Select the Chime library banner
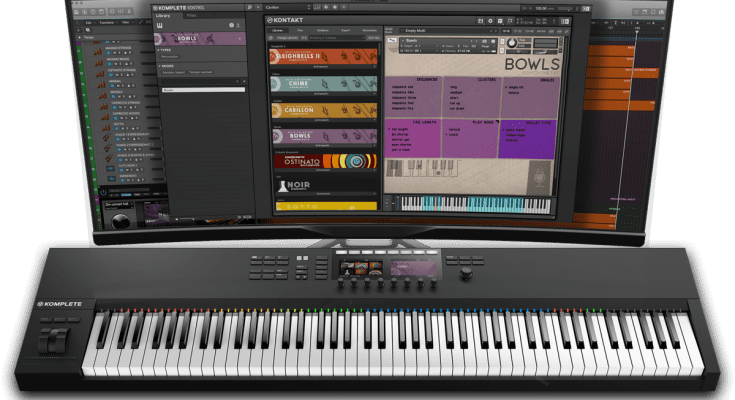The image size is (735, 400). (323, 84)
